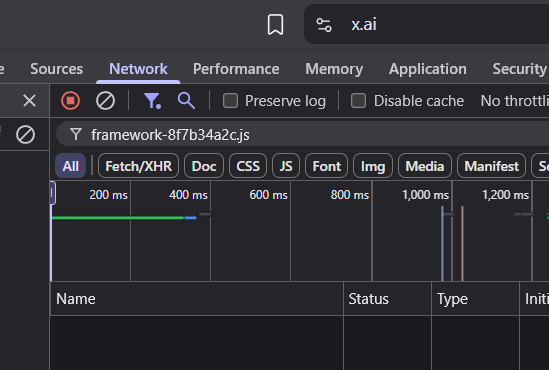Click the bookmark icon in address bar
This screenshot has width=549, height=370.
[x=276, y=25]
